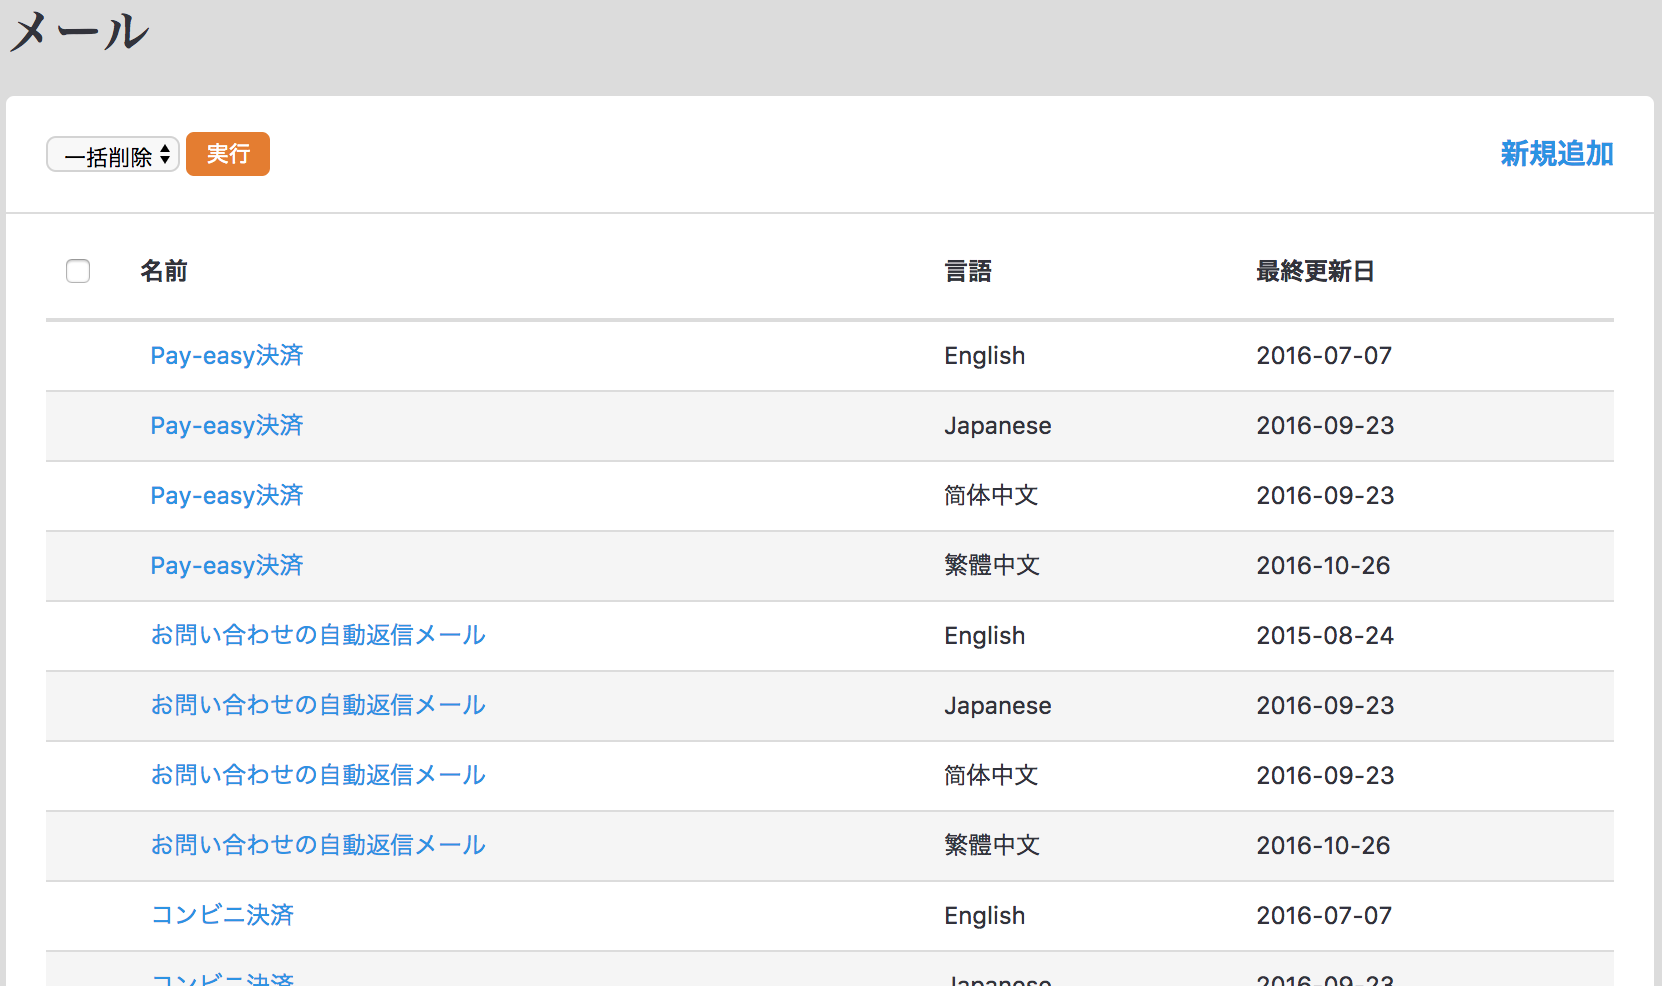The height and width of the screenshot is (986, 1662).
Task: Open the 简体中文 Pay-easy決済 mail template
Action: [226, 496]
